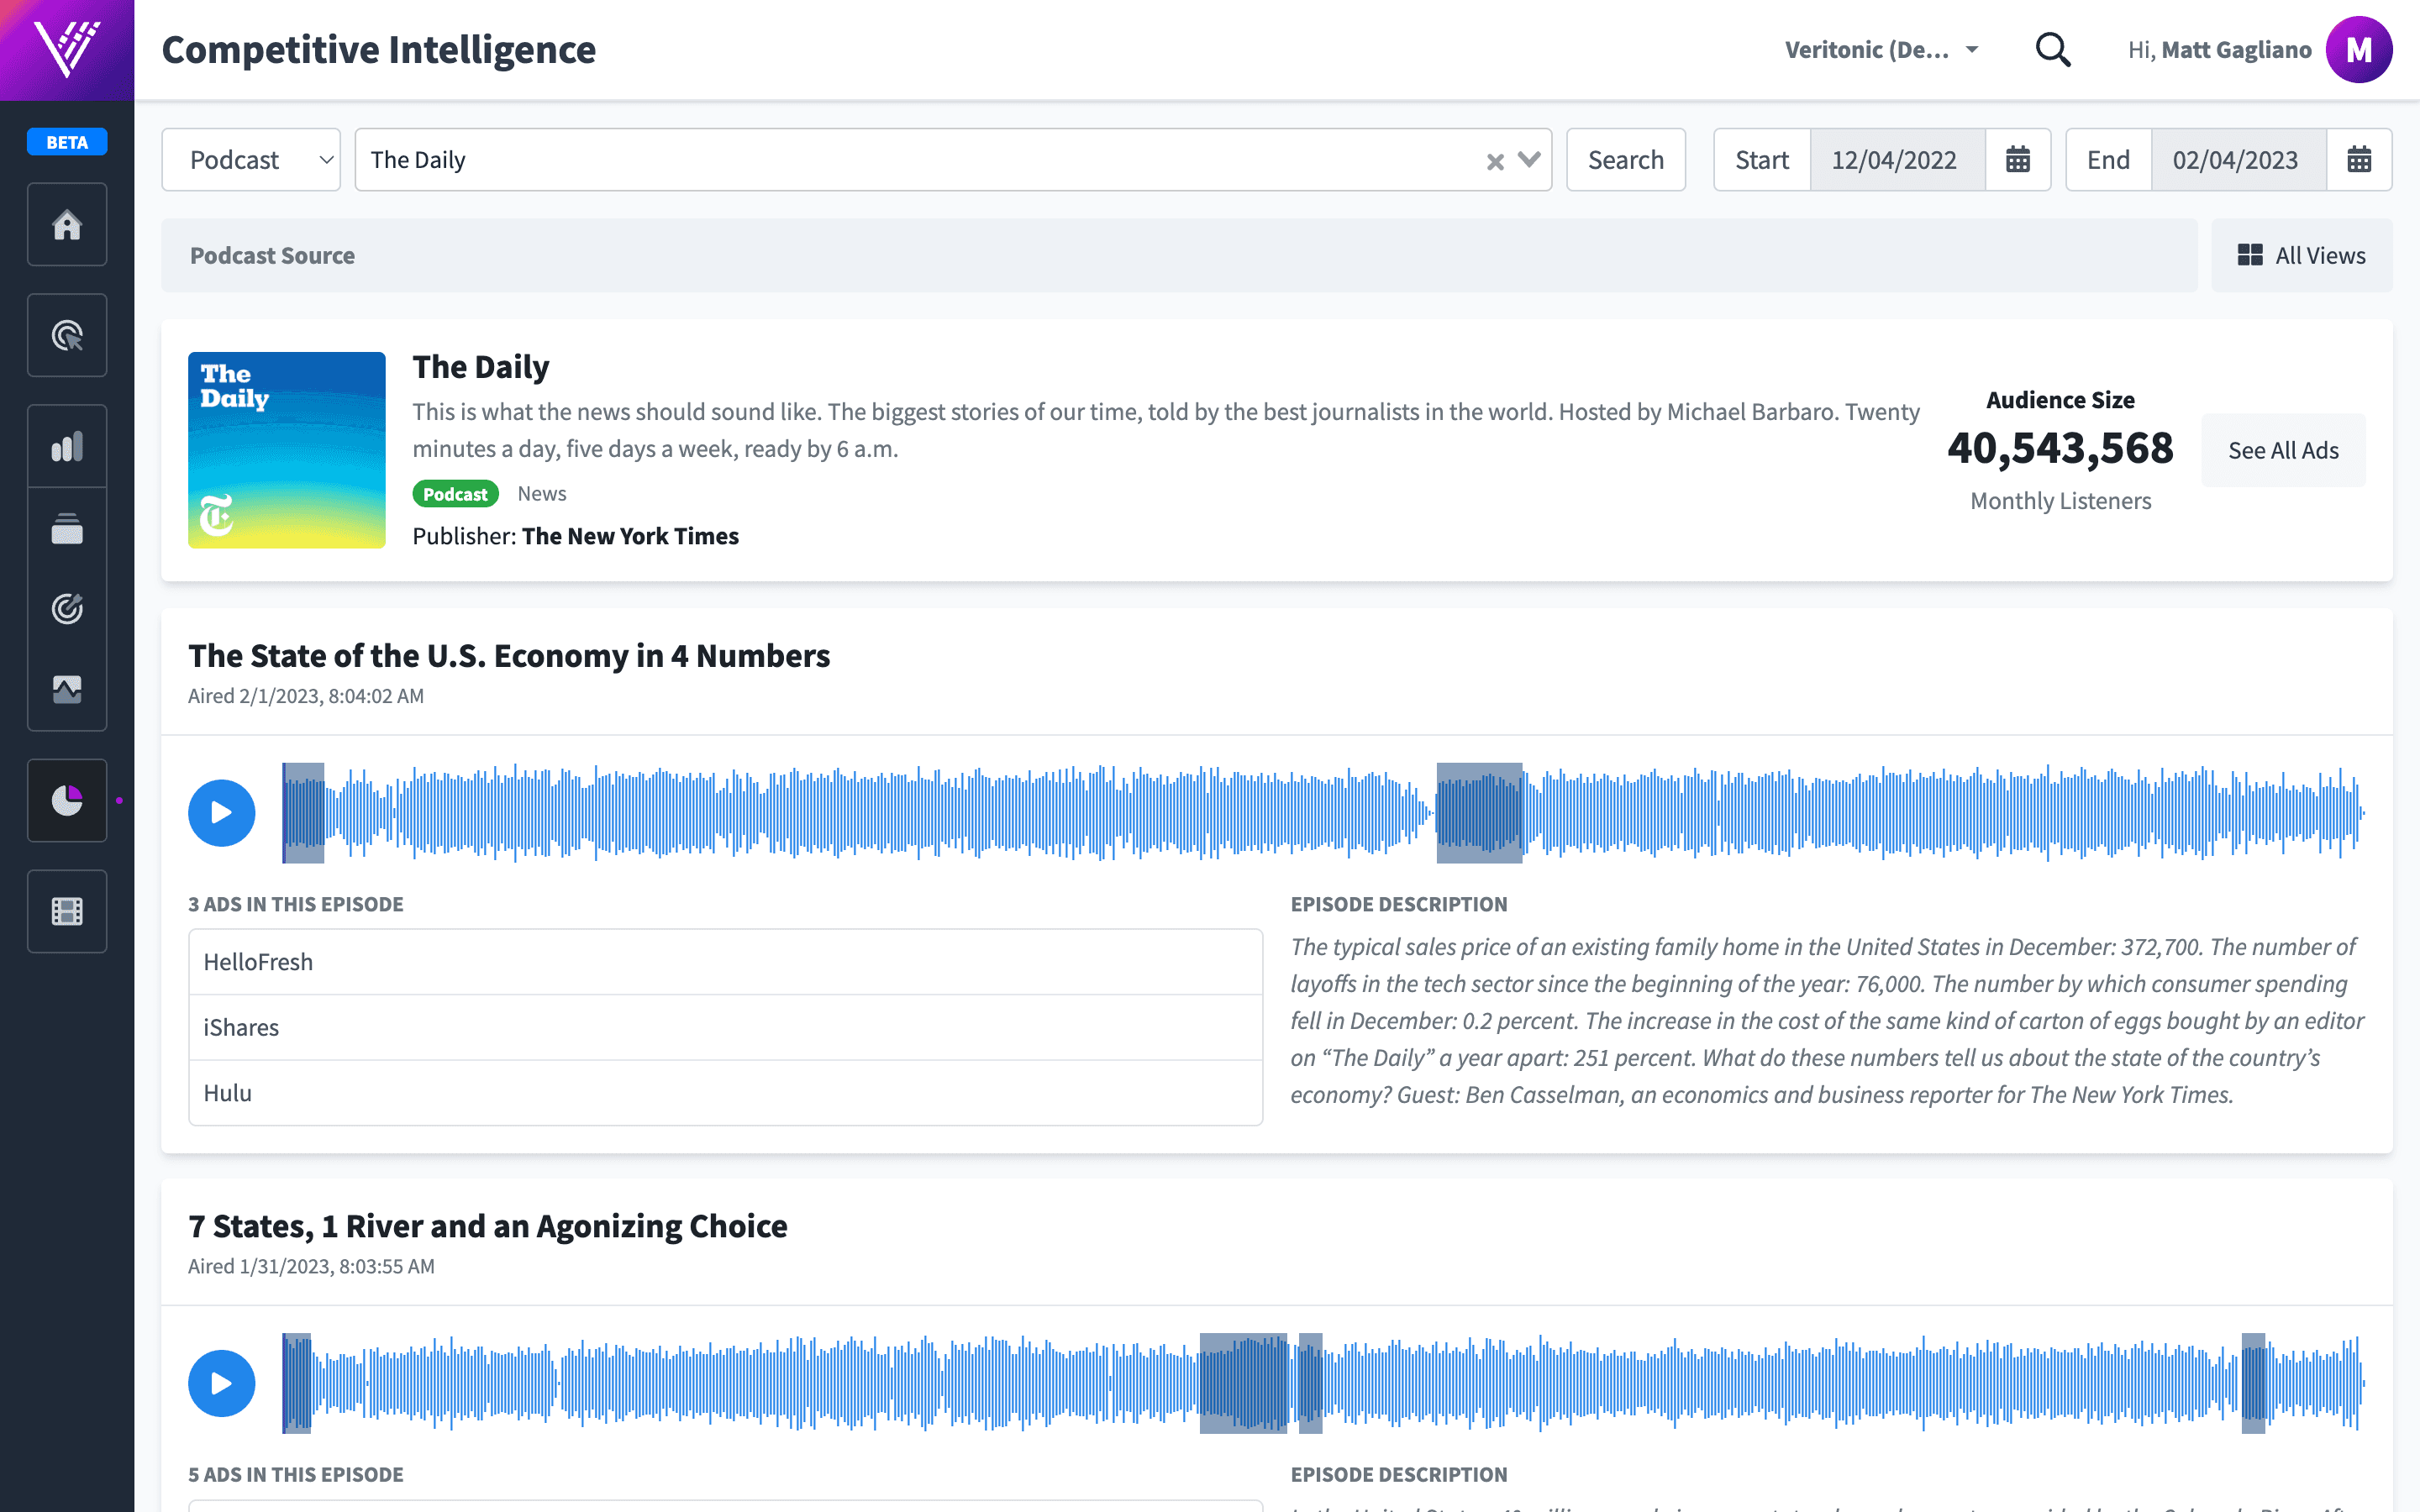Click the 40,543,568 audience size value
This screenshot has height=1512, width=2420.
coord(2060,448)
